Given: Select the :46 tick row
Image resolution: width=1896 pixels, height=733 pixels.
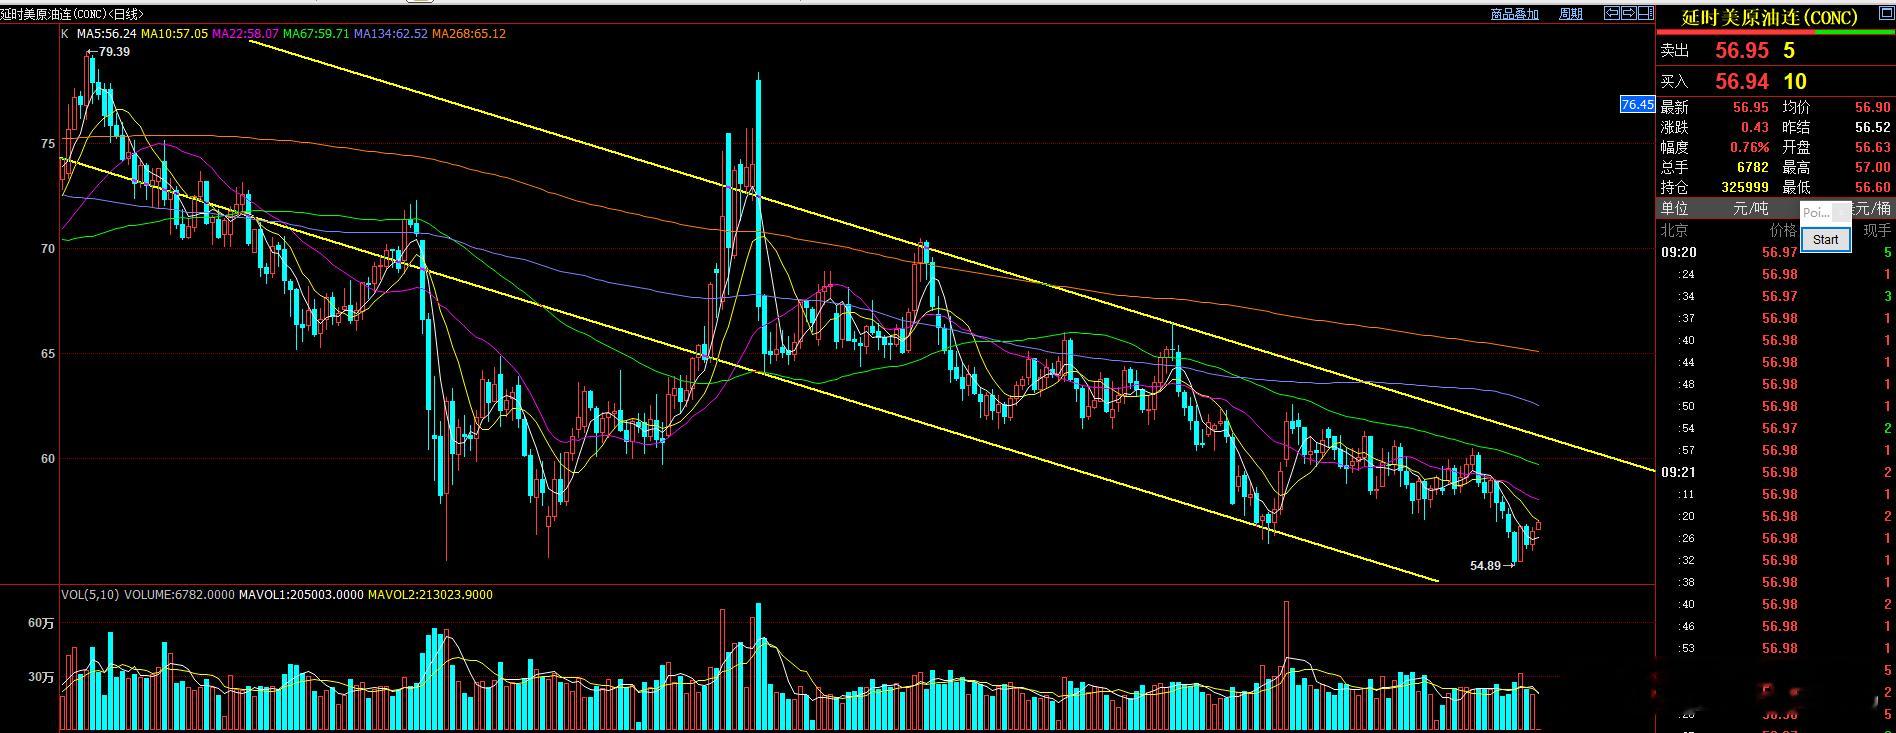Looking at the screenshot, I should point(1776,626).
